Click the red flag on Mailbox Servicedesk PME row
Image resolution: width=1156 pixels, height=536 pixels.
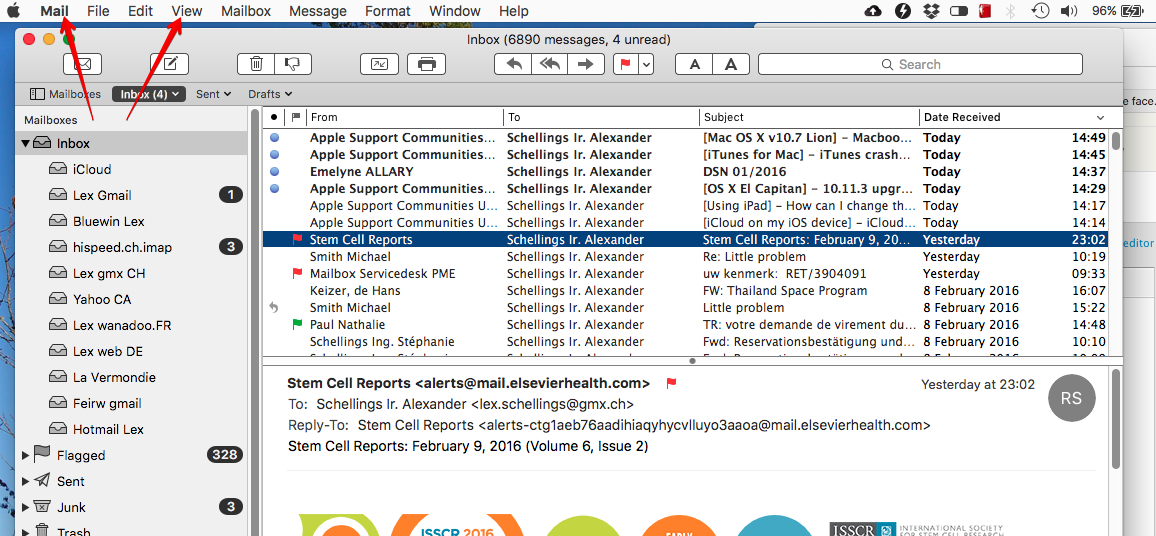(x=297, y=273)
